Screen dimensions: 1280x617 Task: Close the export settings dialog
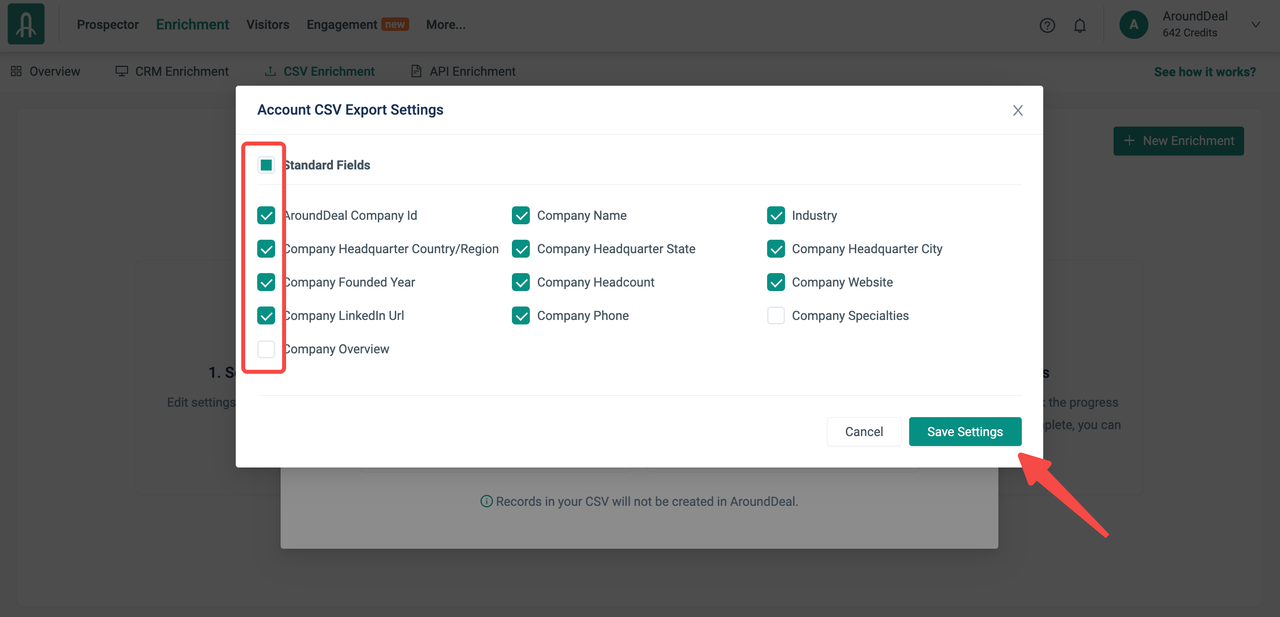[1018, 110]
